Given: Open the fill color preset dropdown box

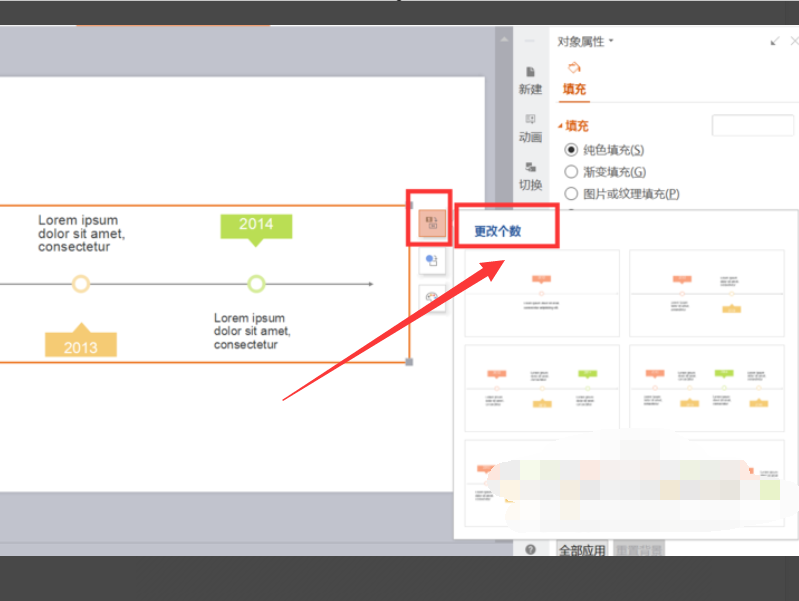Looking at the screenshot, I should tap(753, 125).
